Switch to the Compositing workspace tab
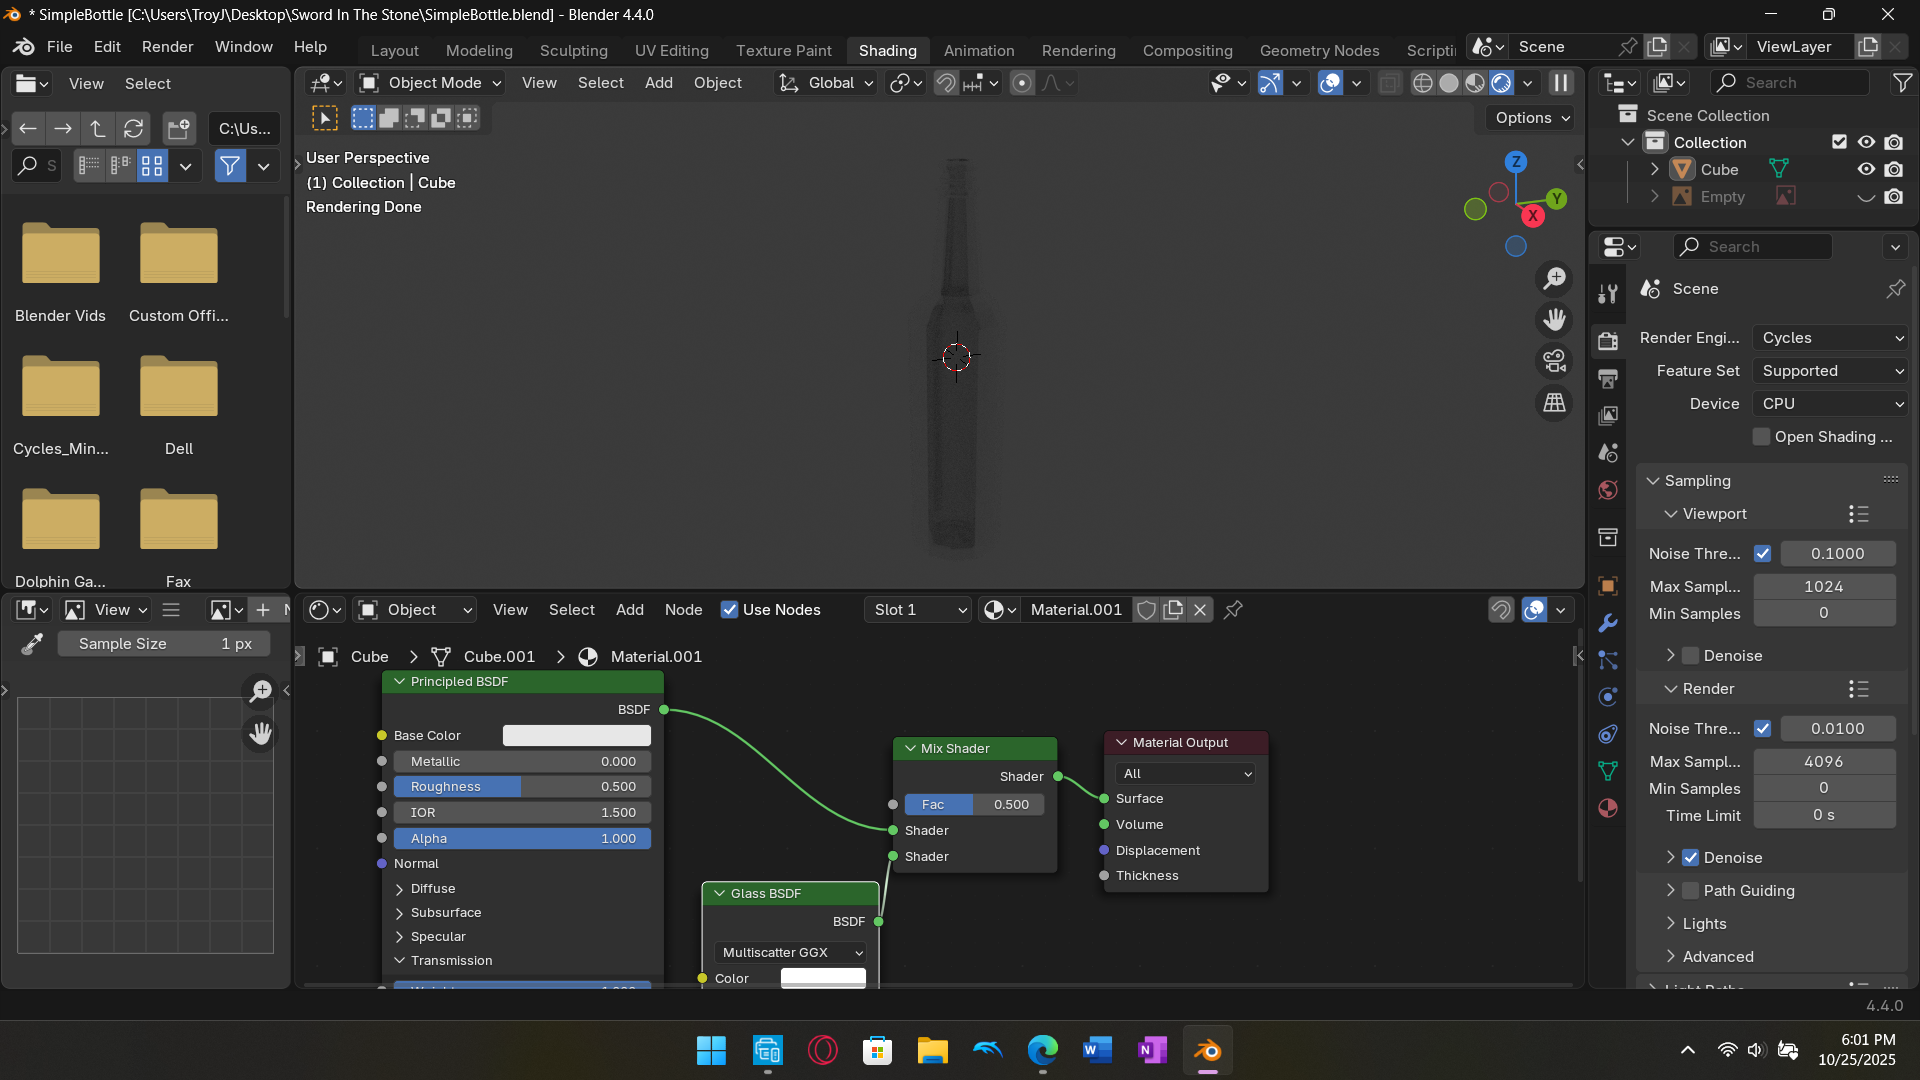The image size is (1920, 1080). pyautogui.click(x=1187, y=51)
